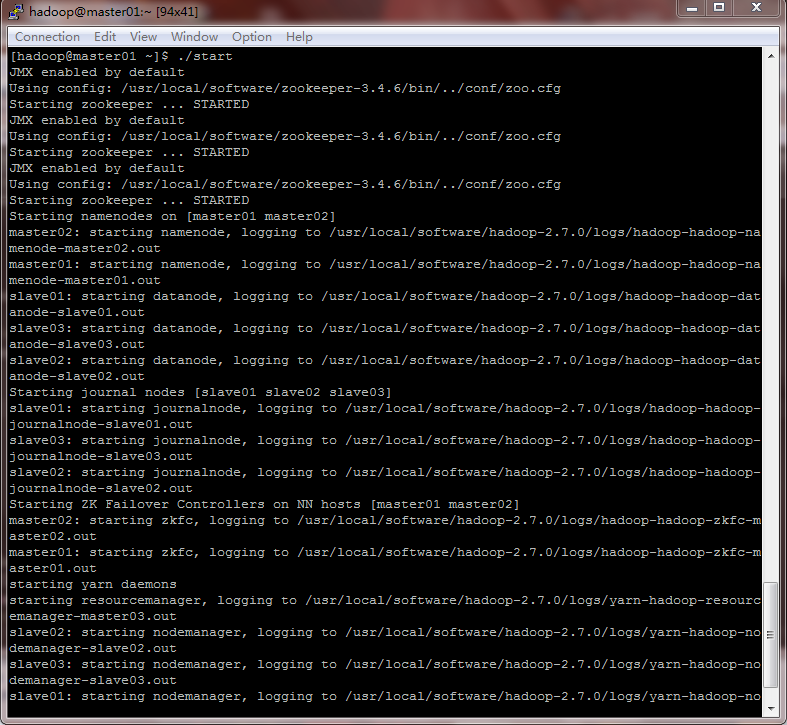Click the terminal app icon in title bar

tap(16, 11)
